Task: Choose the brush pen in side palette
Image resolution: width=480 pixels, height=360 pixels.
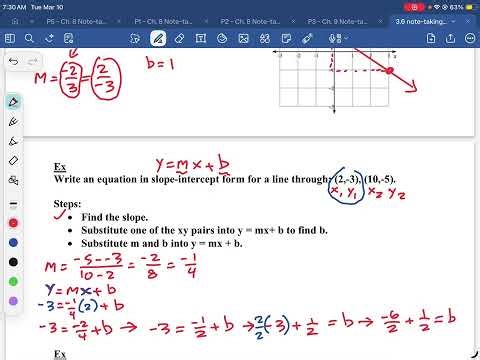Action: click(x=13, y=122)
